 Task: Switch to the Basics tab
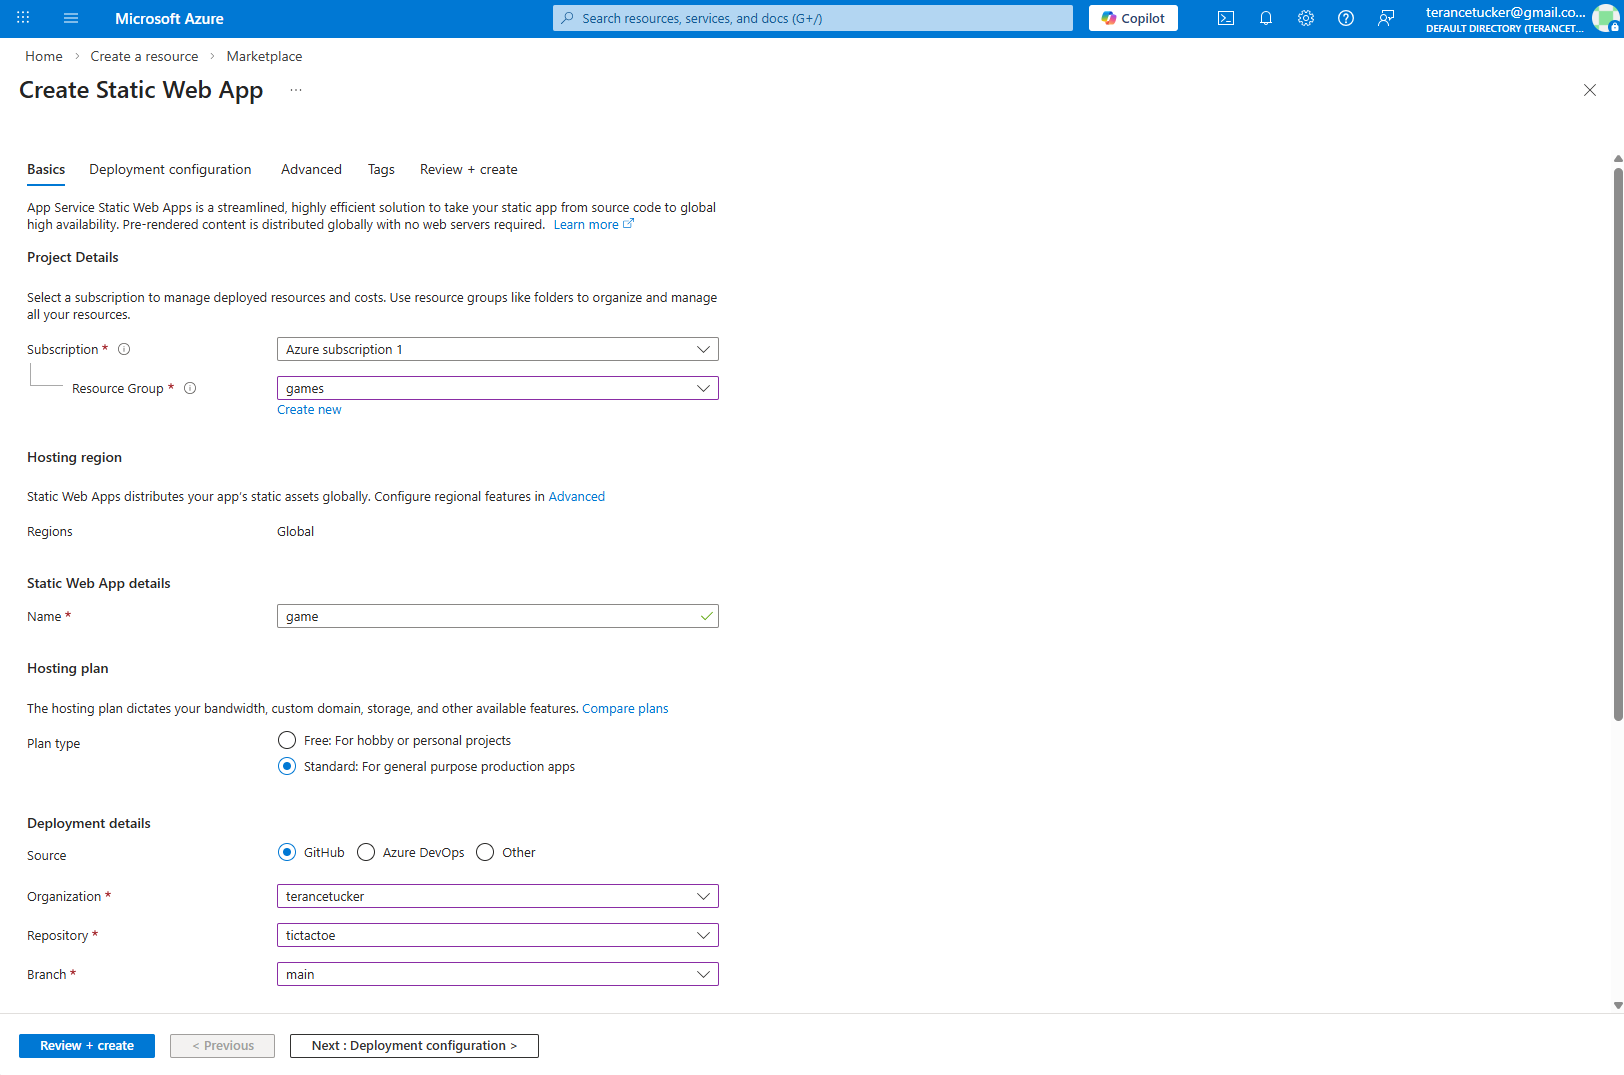point(46,169)
